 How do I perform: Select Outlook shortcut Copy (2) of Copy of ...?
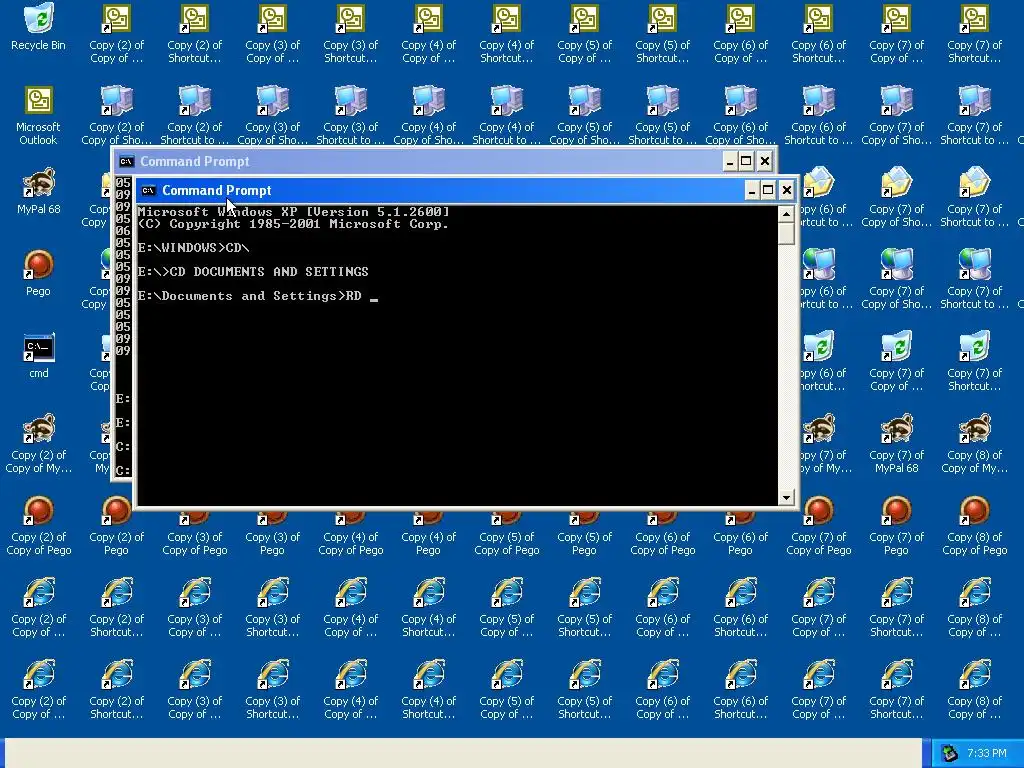pos(116,34)
